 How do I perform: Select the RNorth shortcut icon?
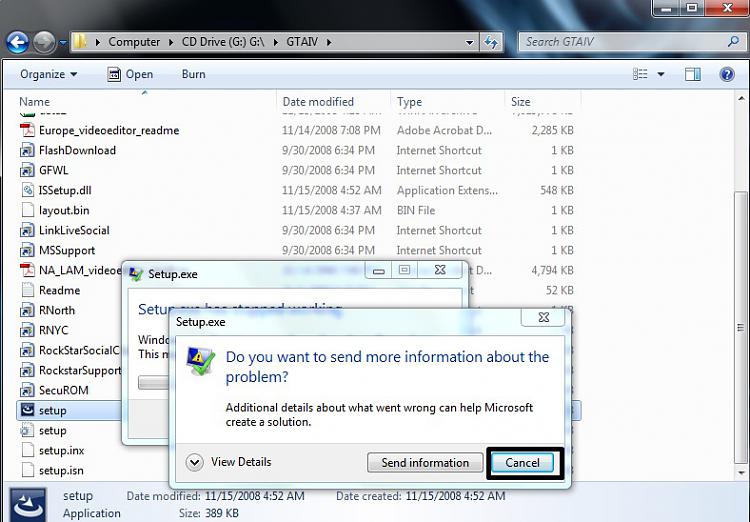28,310
